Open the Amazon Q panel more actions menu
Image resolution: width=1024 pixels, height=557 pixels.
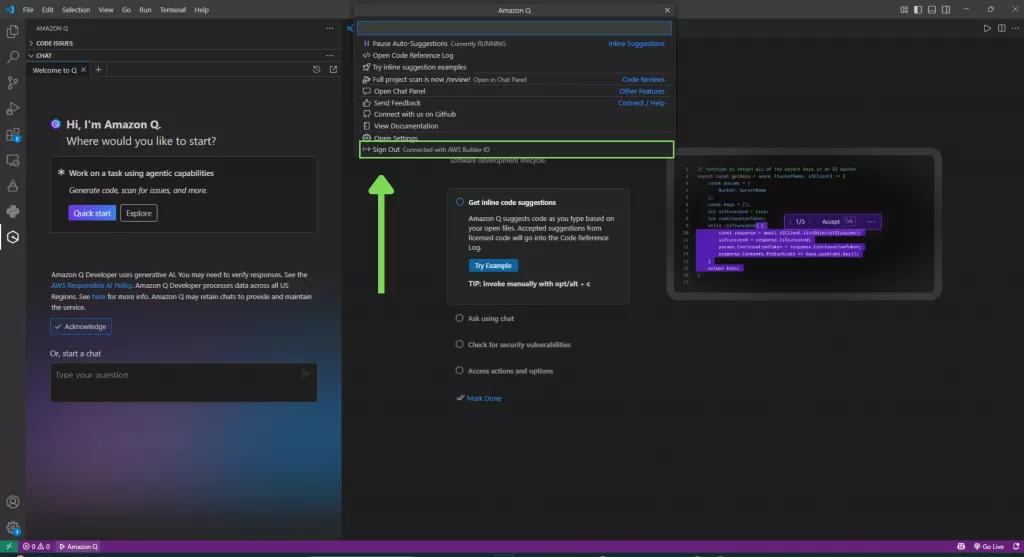(330, 28)
